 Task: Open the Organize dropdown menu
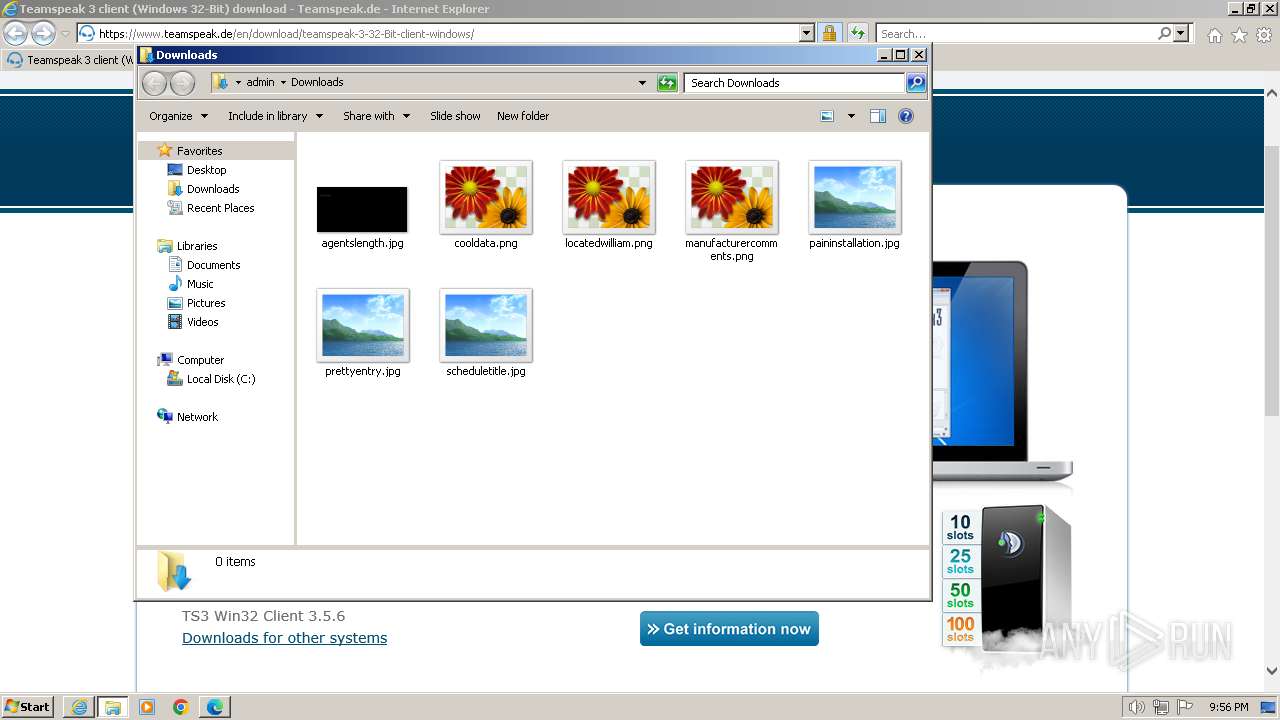coord(179,116)
